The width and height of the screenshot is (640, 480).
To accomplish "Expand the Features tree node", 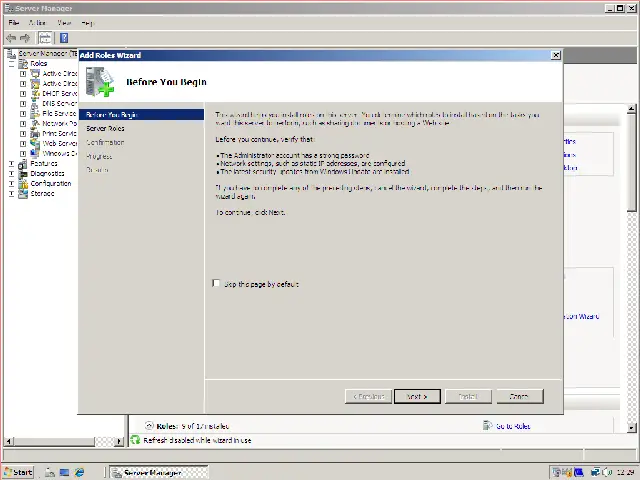I will (x=11, y=164).
